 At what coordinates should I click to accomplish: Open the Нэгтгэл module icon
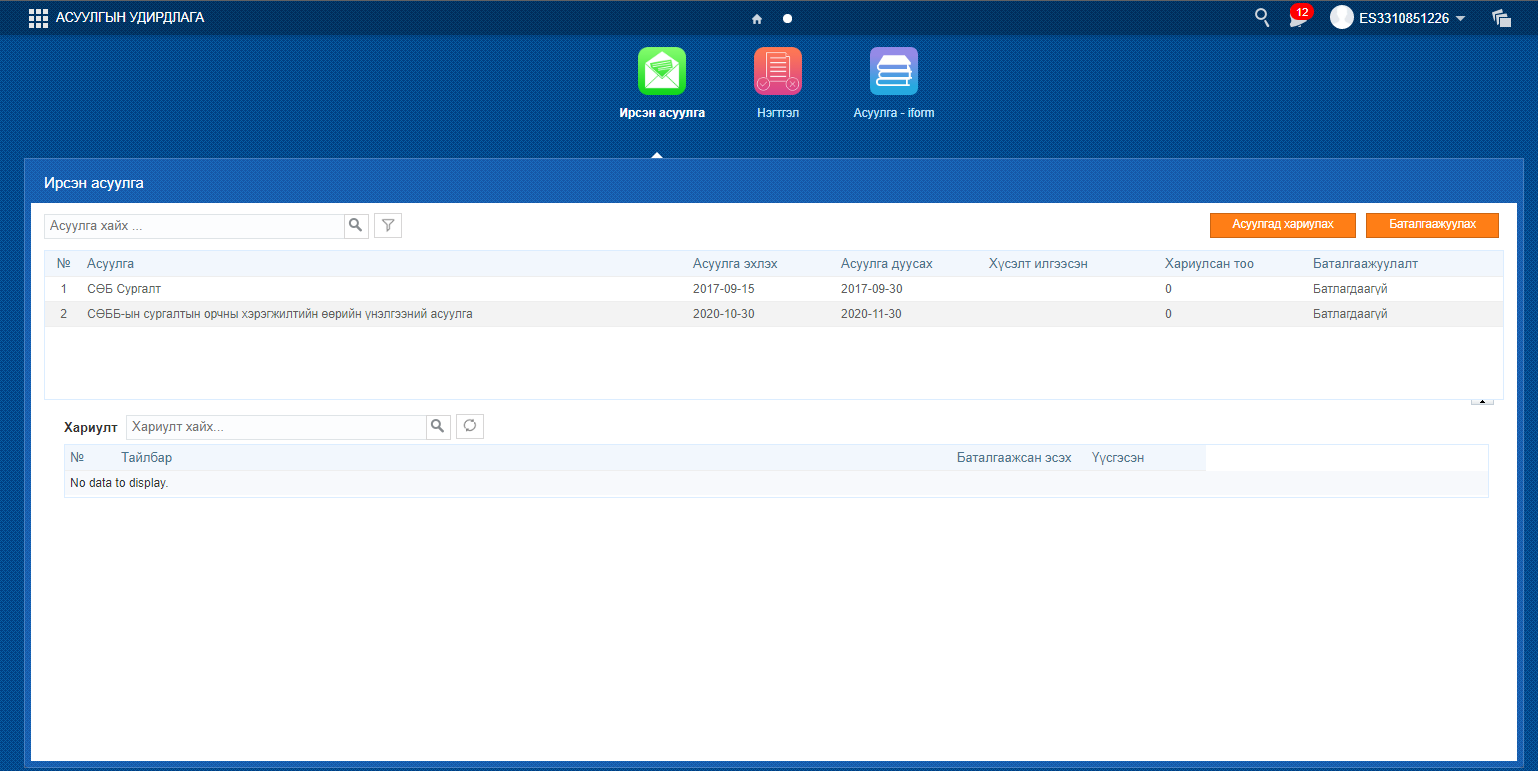pos(778,71)
